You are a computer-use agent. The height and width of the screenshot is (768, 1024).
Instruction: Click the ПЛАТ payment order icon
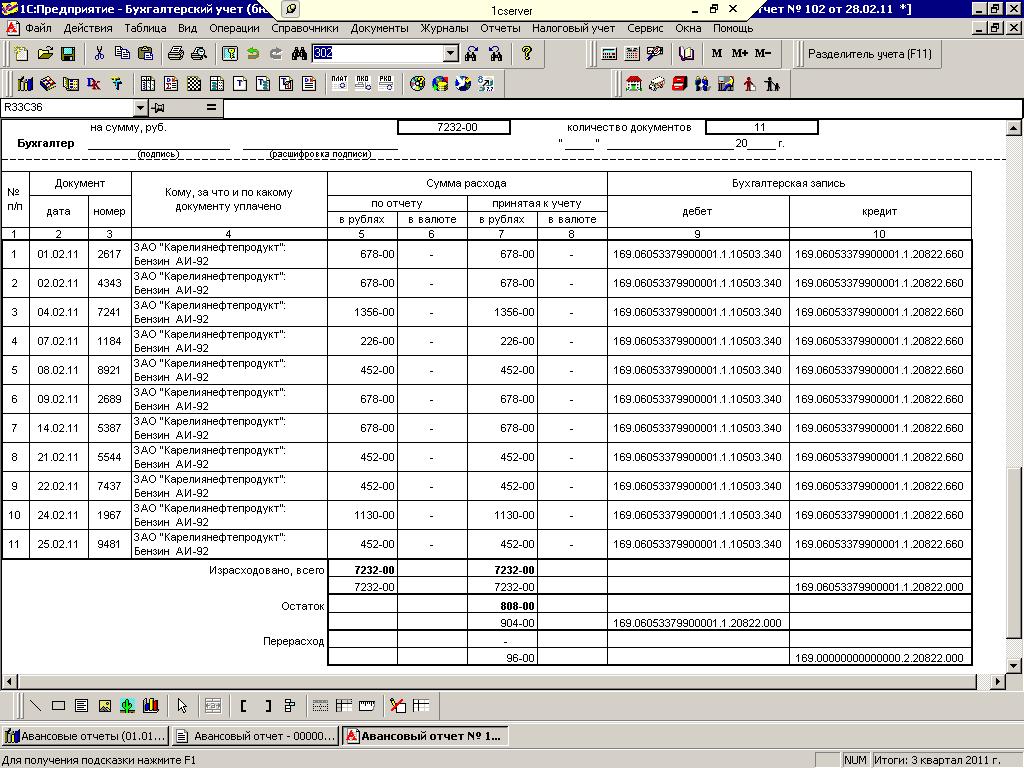[339, 84]
